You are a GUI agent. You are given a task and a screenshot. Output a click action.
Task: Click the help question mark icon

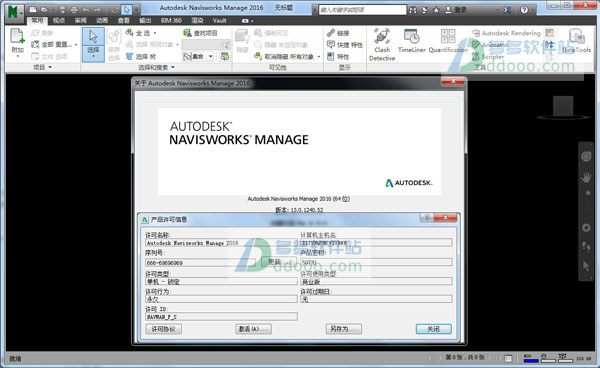click(524, 10)
